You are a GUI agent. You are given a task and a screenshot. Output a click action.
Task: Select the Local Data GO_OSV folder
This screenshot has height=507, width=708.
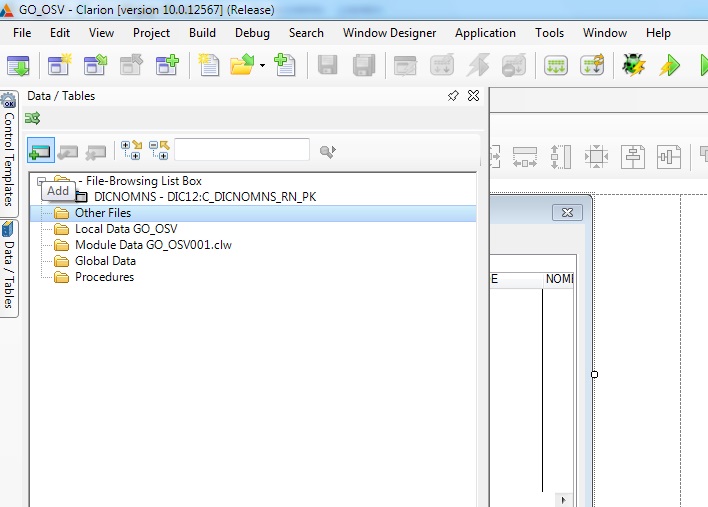(111, 229)
